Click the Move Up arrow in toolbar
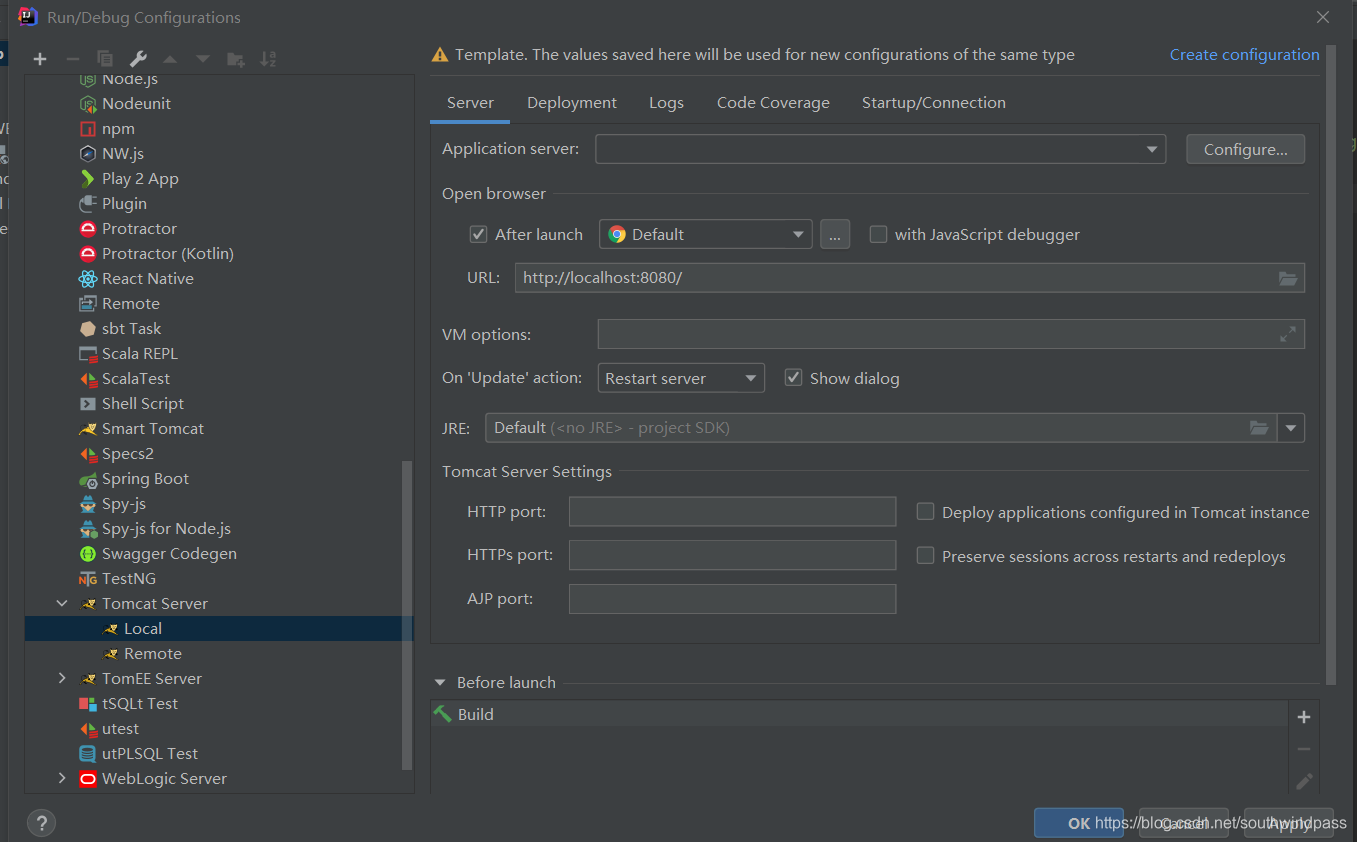 pyautogui.click(x=170, y=59)
